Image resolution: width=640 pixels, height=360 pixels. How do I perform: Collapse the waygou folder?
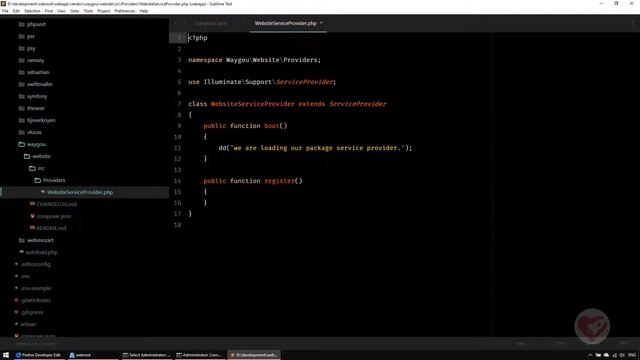point(22,144)
